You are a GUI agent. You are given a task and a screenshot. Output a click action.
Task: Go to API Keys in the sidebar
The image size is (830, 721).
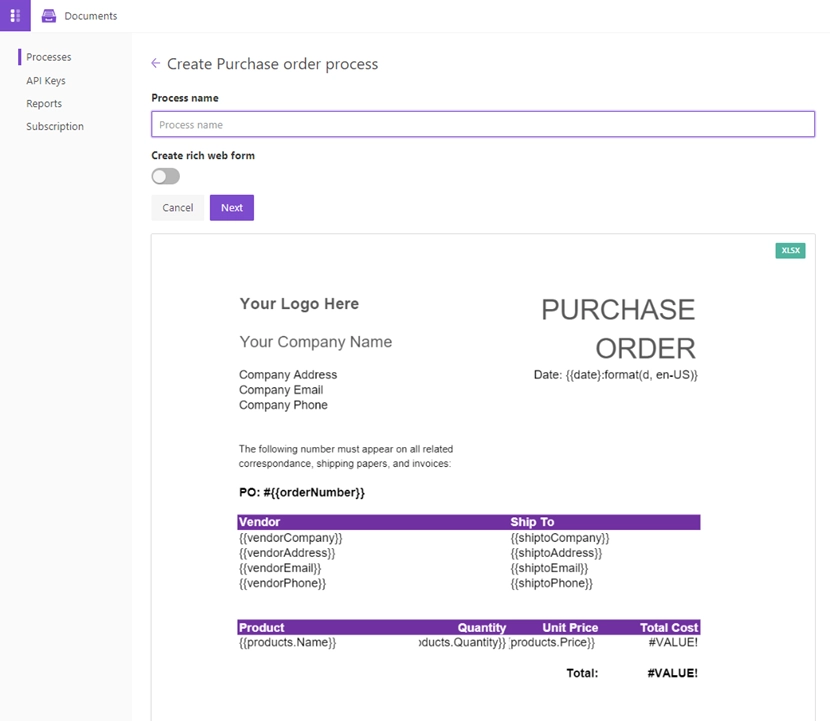pos(46,80)
